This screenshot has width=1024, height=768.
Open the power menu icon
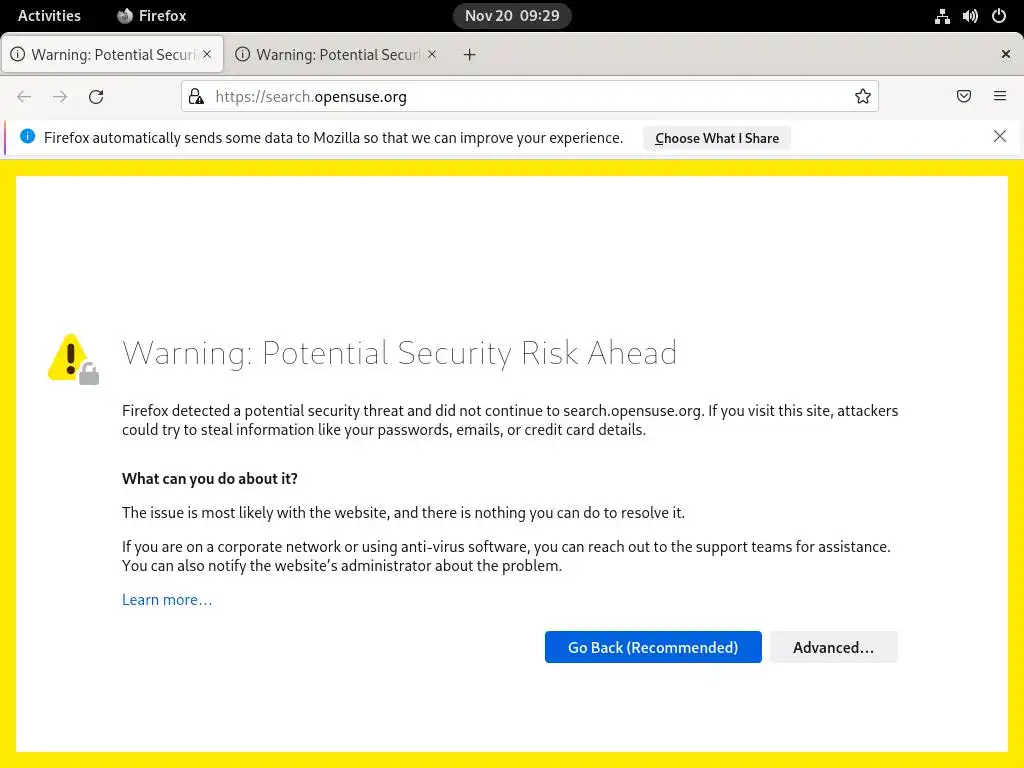(x=999, y=16)
